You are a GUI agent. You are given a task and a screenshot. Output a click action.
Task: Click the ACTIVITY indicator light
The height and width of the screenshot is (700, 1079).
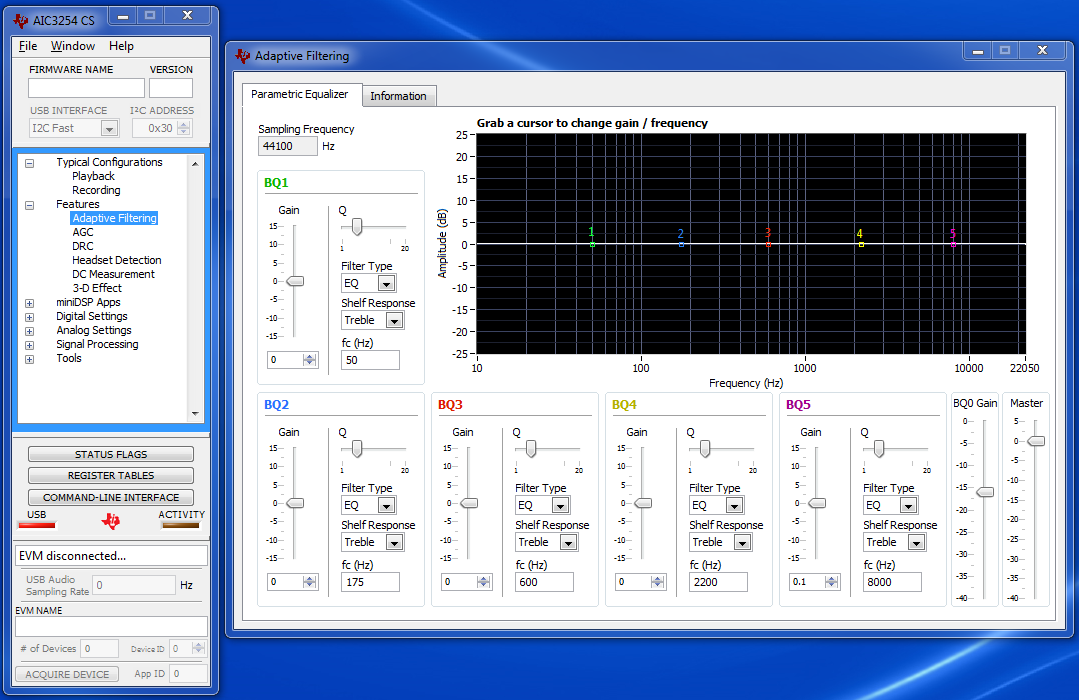coord(180,525)
